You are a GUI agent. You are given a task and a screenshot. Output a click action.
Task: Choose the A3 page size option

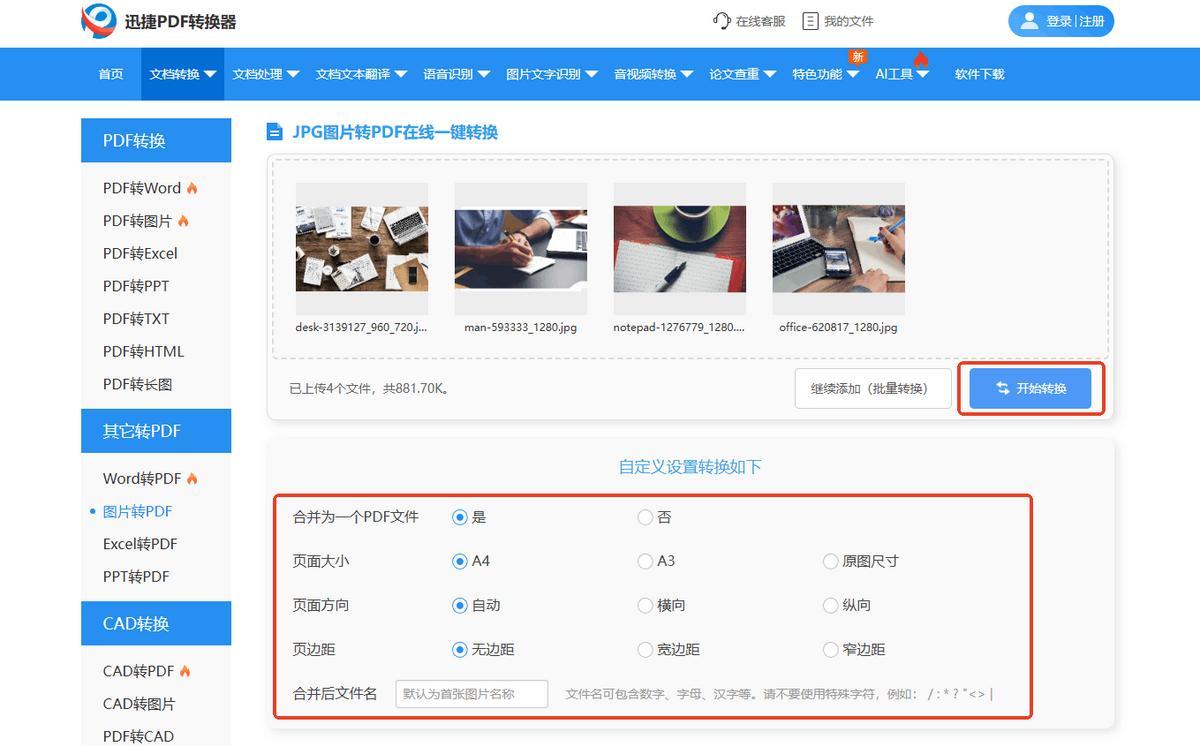pyautogui.click(x=645, y=561)
